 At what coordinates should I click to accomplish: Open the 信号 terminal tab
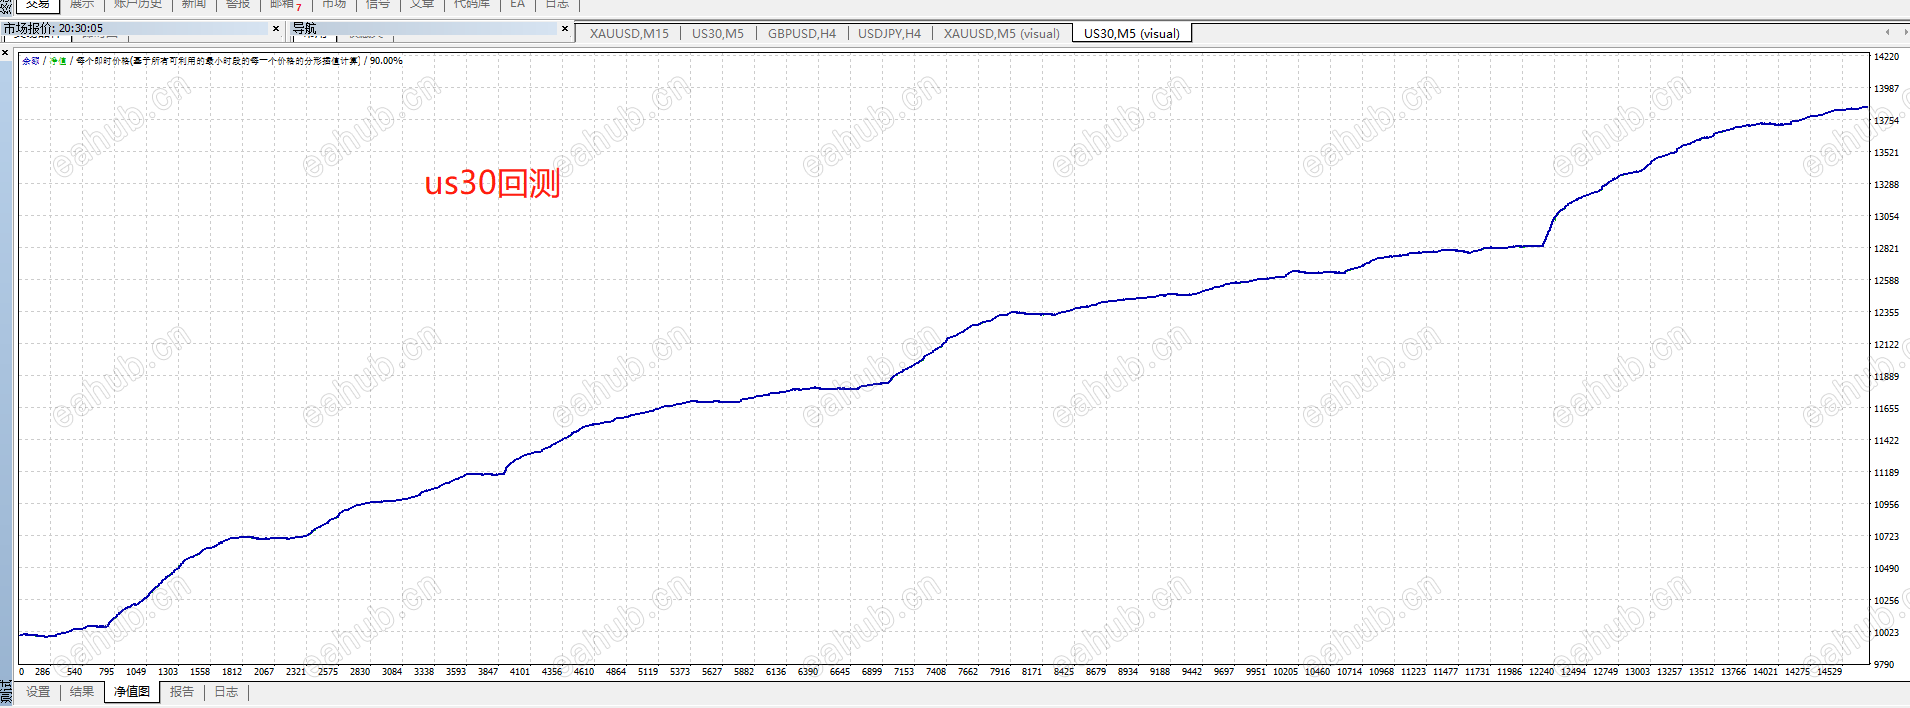(378, 5)
